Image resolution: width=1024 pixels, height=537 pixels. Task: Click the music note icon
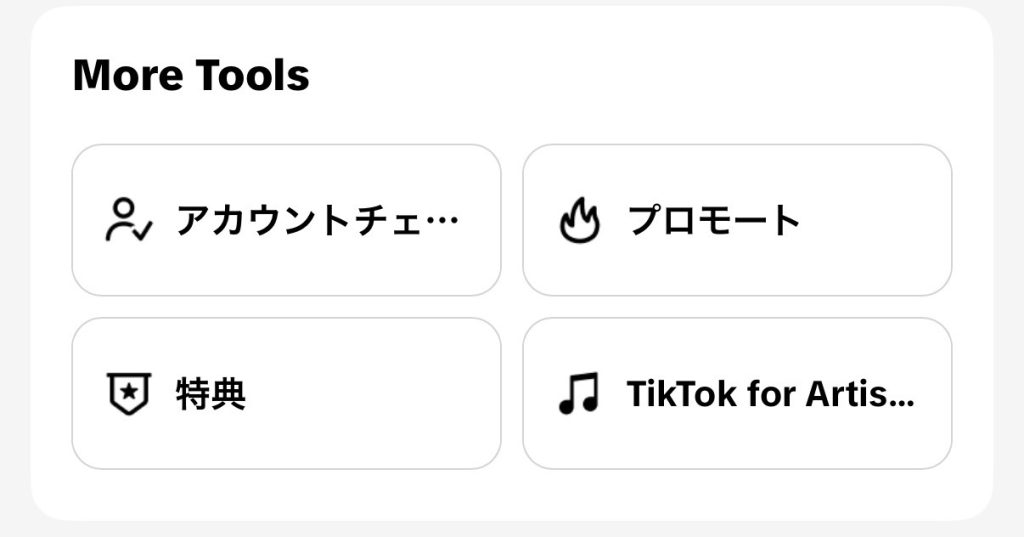pos(578,394)
